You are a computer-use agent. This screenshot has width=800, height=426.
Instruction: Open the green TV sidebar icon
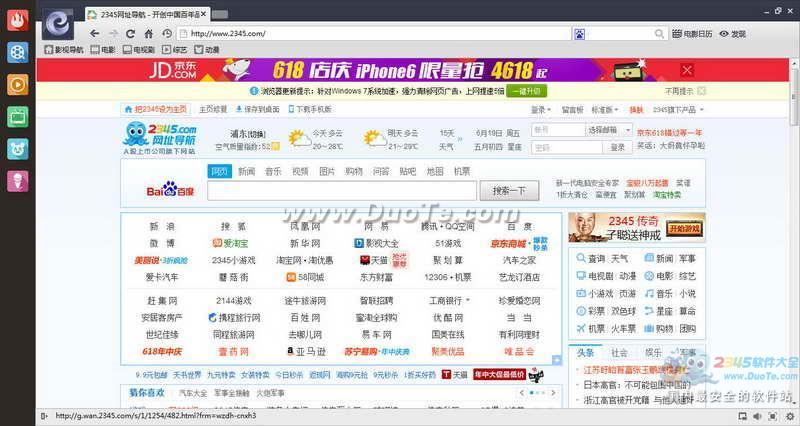pyautogui.click(x=18, y=117)
